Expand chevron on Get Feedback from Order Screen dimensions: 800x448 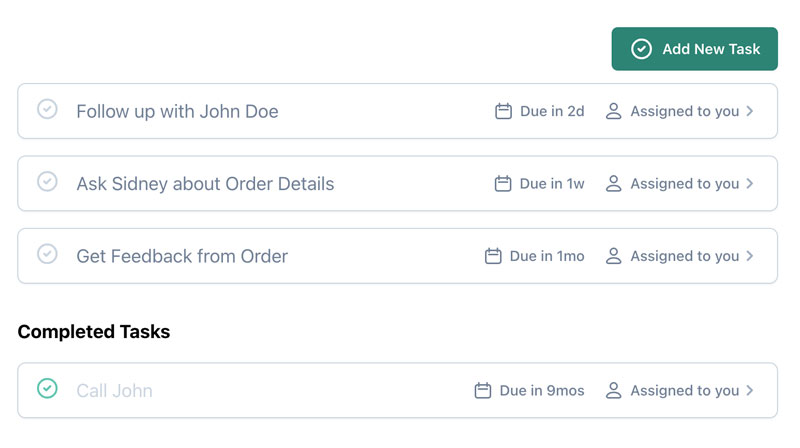coord(749,256)
